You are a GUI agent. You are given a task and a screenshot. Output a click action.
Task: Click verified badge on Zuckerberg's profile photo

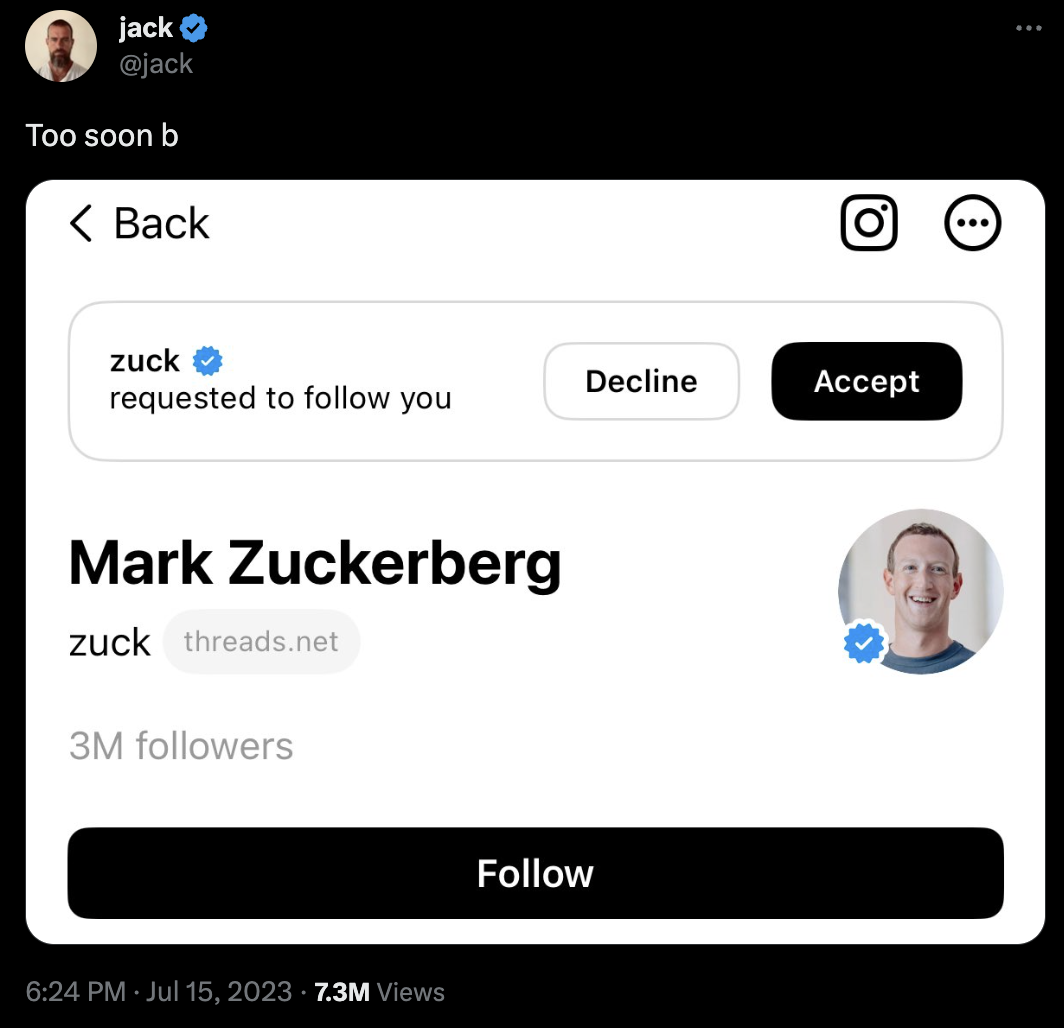(x=864, y=643)
